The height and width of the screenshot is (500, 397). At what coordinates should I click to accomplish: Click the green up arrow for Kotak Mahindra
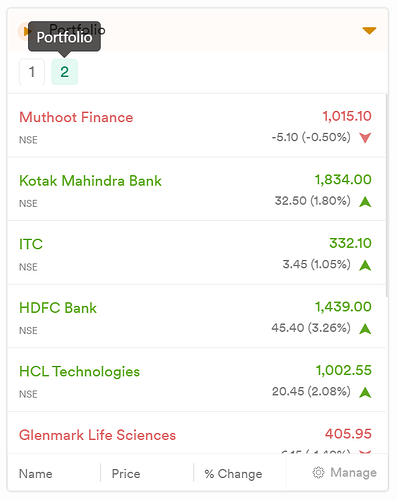point(365,201)
